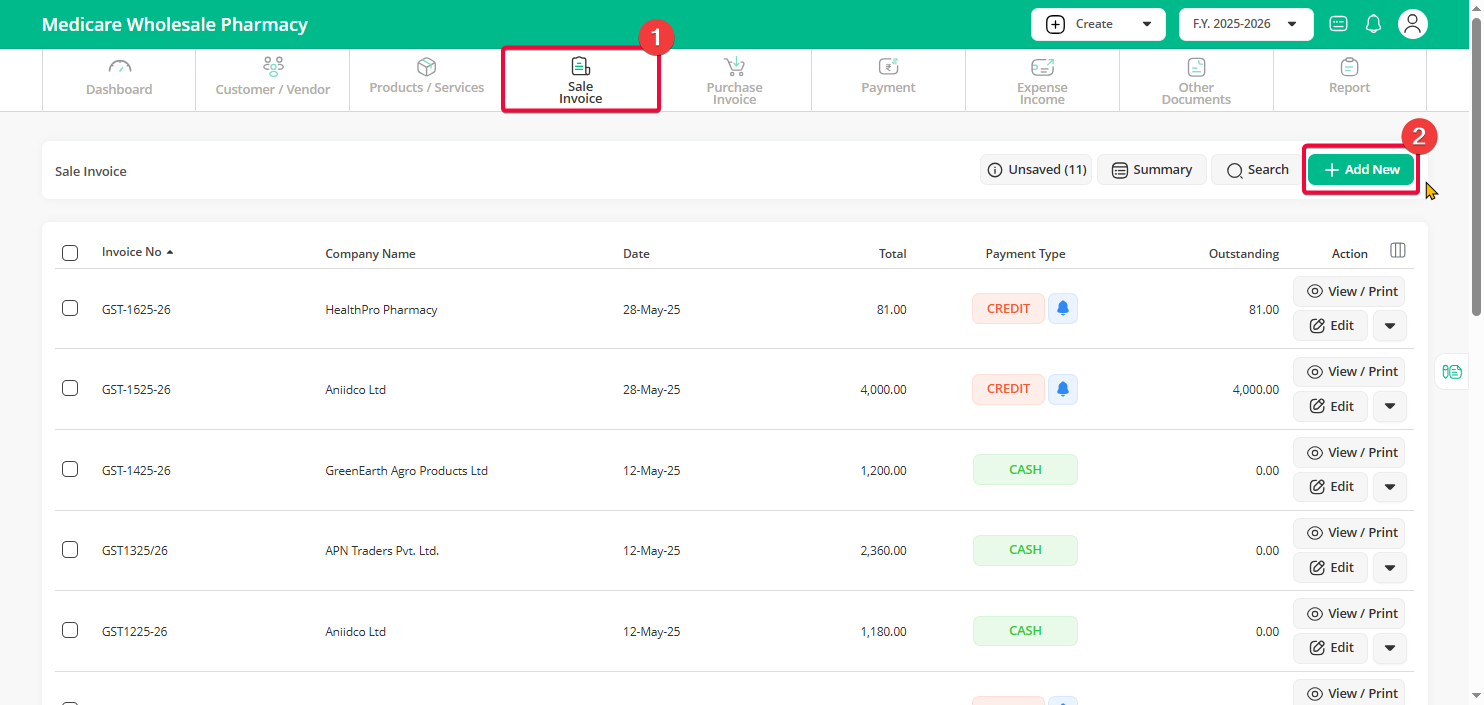Open floating green side panel icon
The height and width of the screenshot is (705, 1484).
pyautogui.click(x=1452, y=372)
